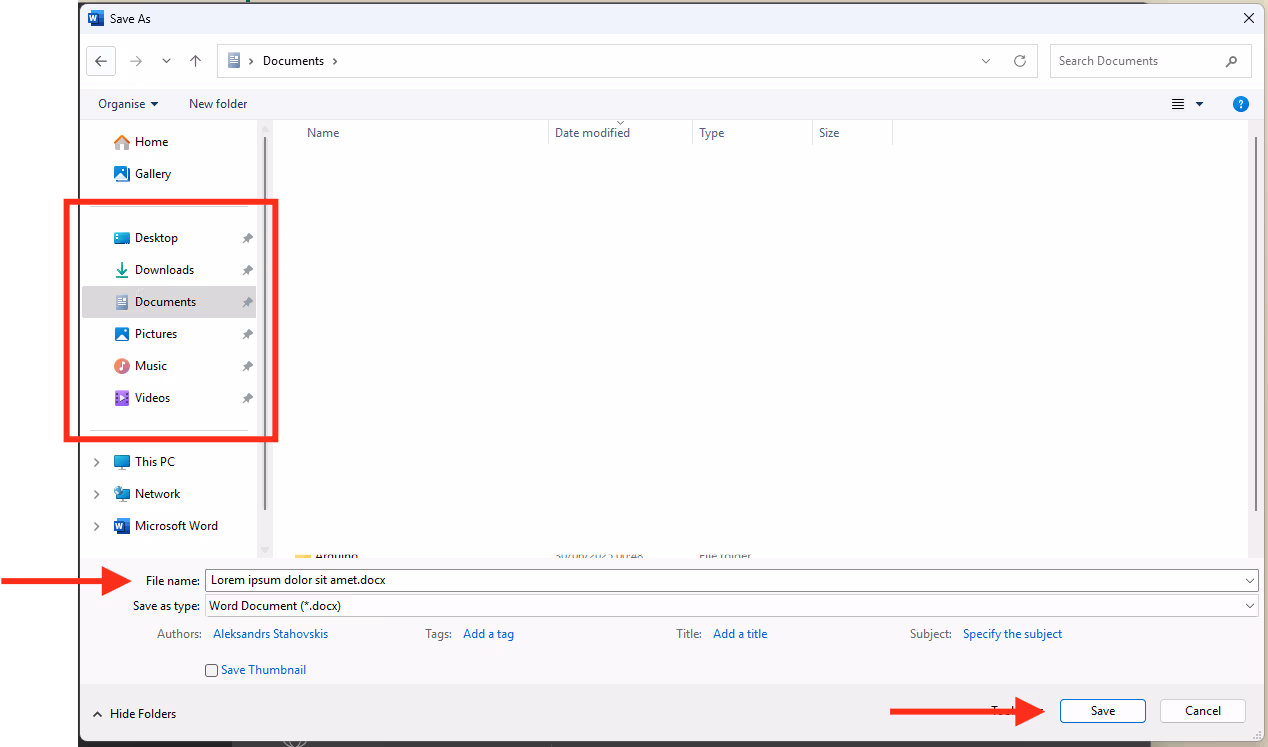Click the Up one level arrow
Image resolution: width=1268 pixels, height=747 pixels.
[195, 61]
